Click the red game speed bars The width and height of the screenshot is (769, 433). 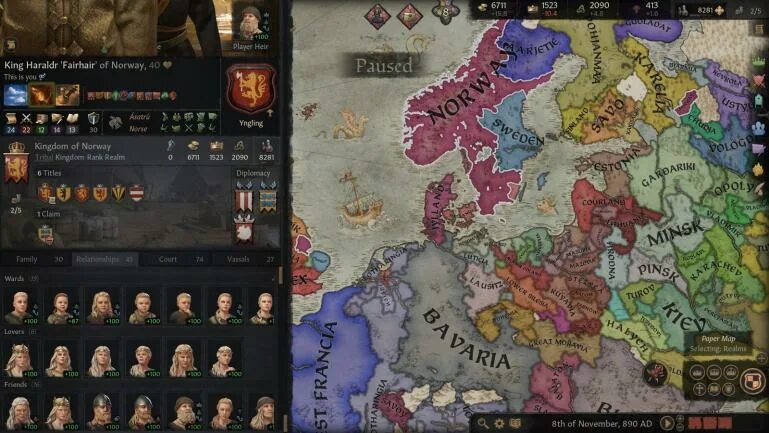710,423
